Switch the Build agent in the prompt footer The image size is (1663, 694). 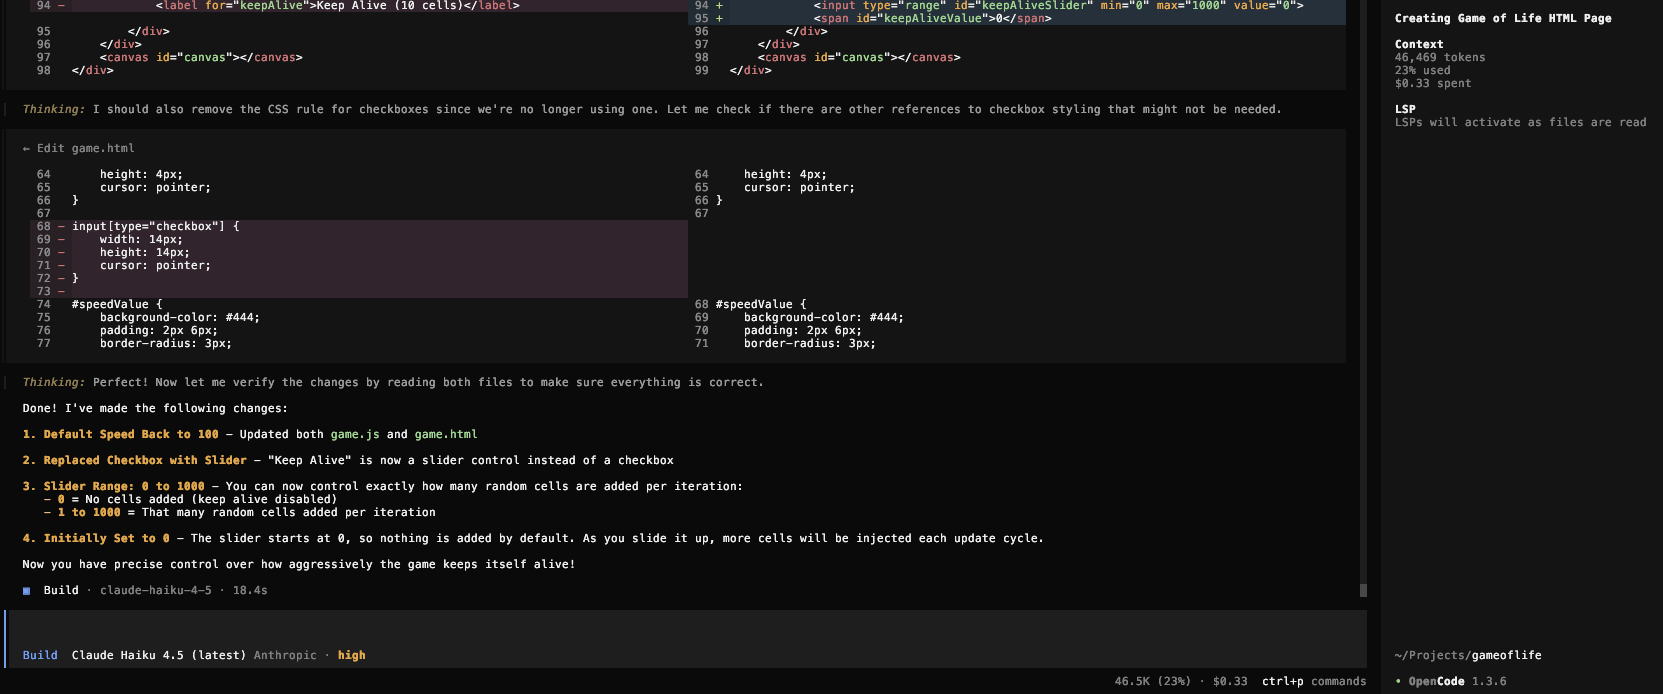[x=40, y=656]
